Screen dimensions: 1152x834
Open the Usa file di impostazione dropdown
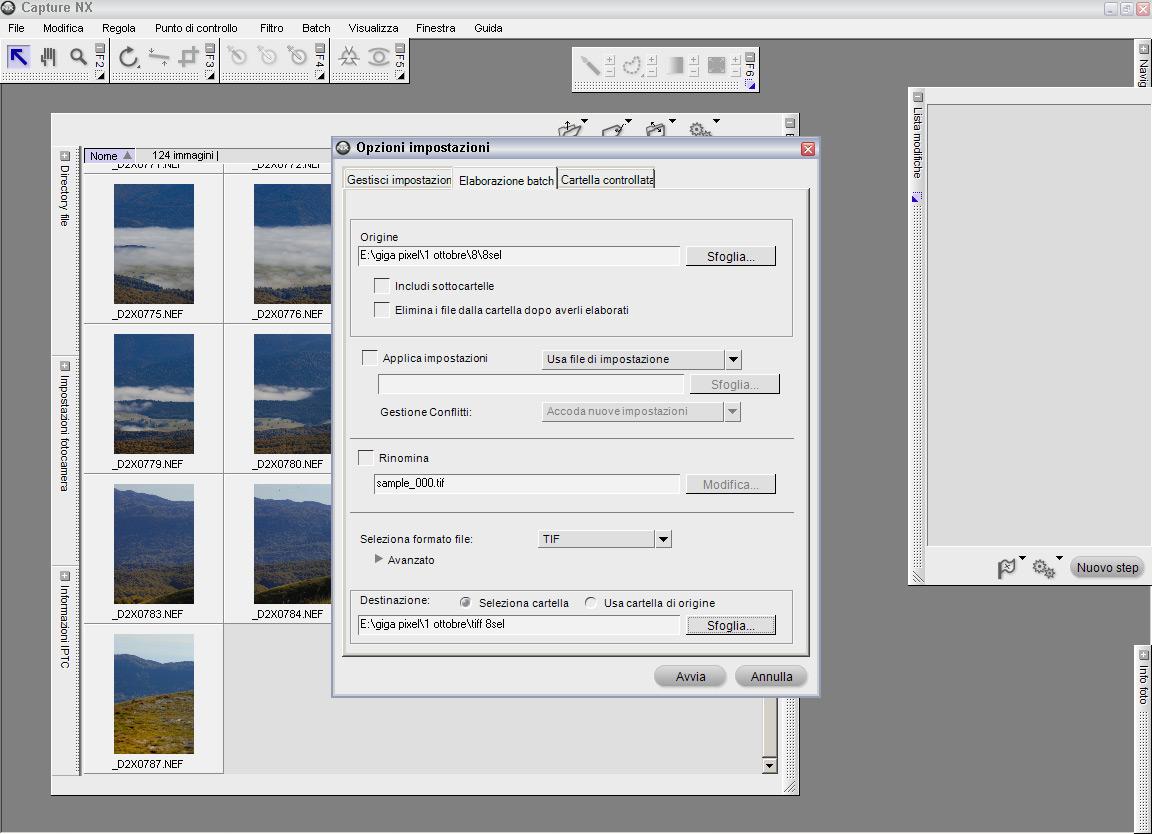click(x=732, y=359)
